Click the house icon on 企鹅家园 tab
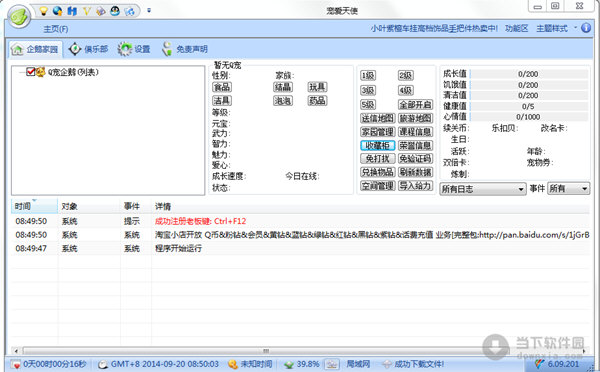The height and width of the screenshot is (372, 600). tap(17, 49)
